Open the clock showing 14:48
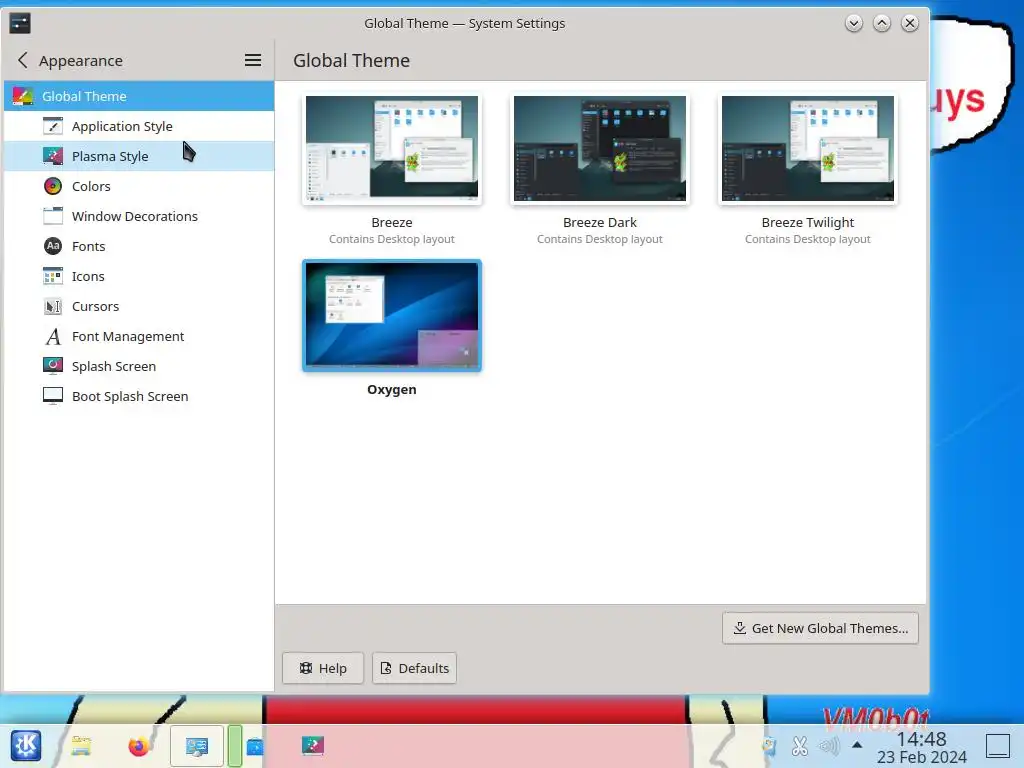1024x768 pixels. [x=921, y=748]
